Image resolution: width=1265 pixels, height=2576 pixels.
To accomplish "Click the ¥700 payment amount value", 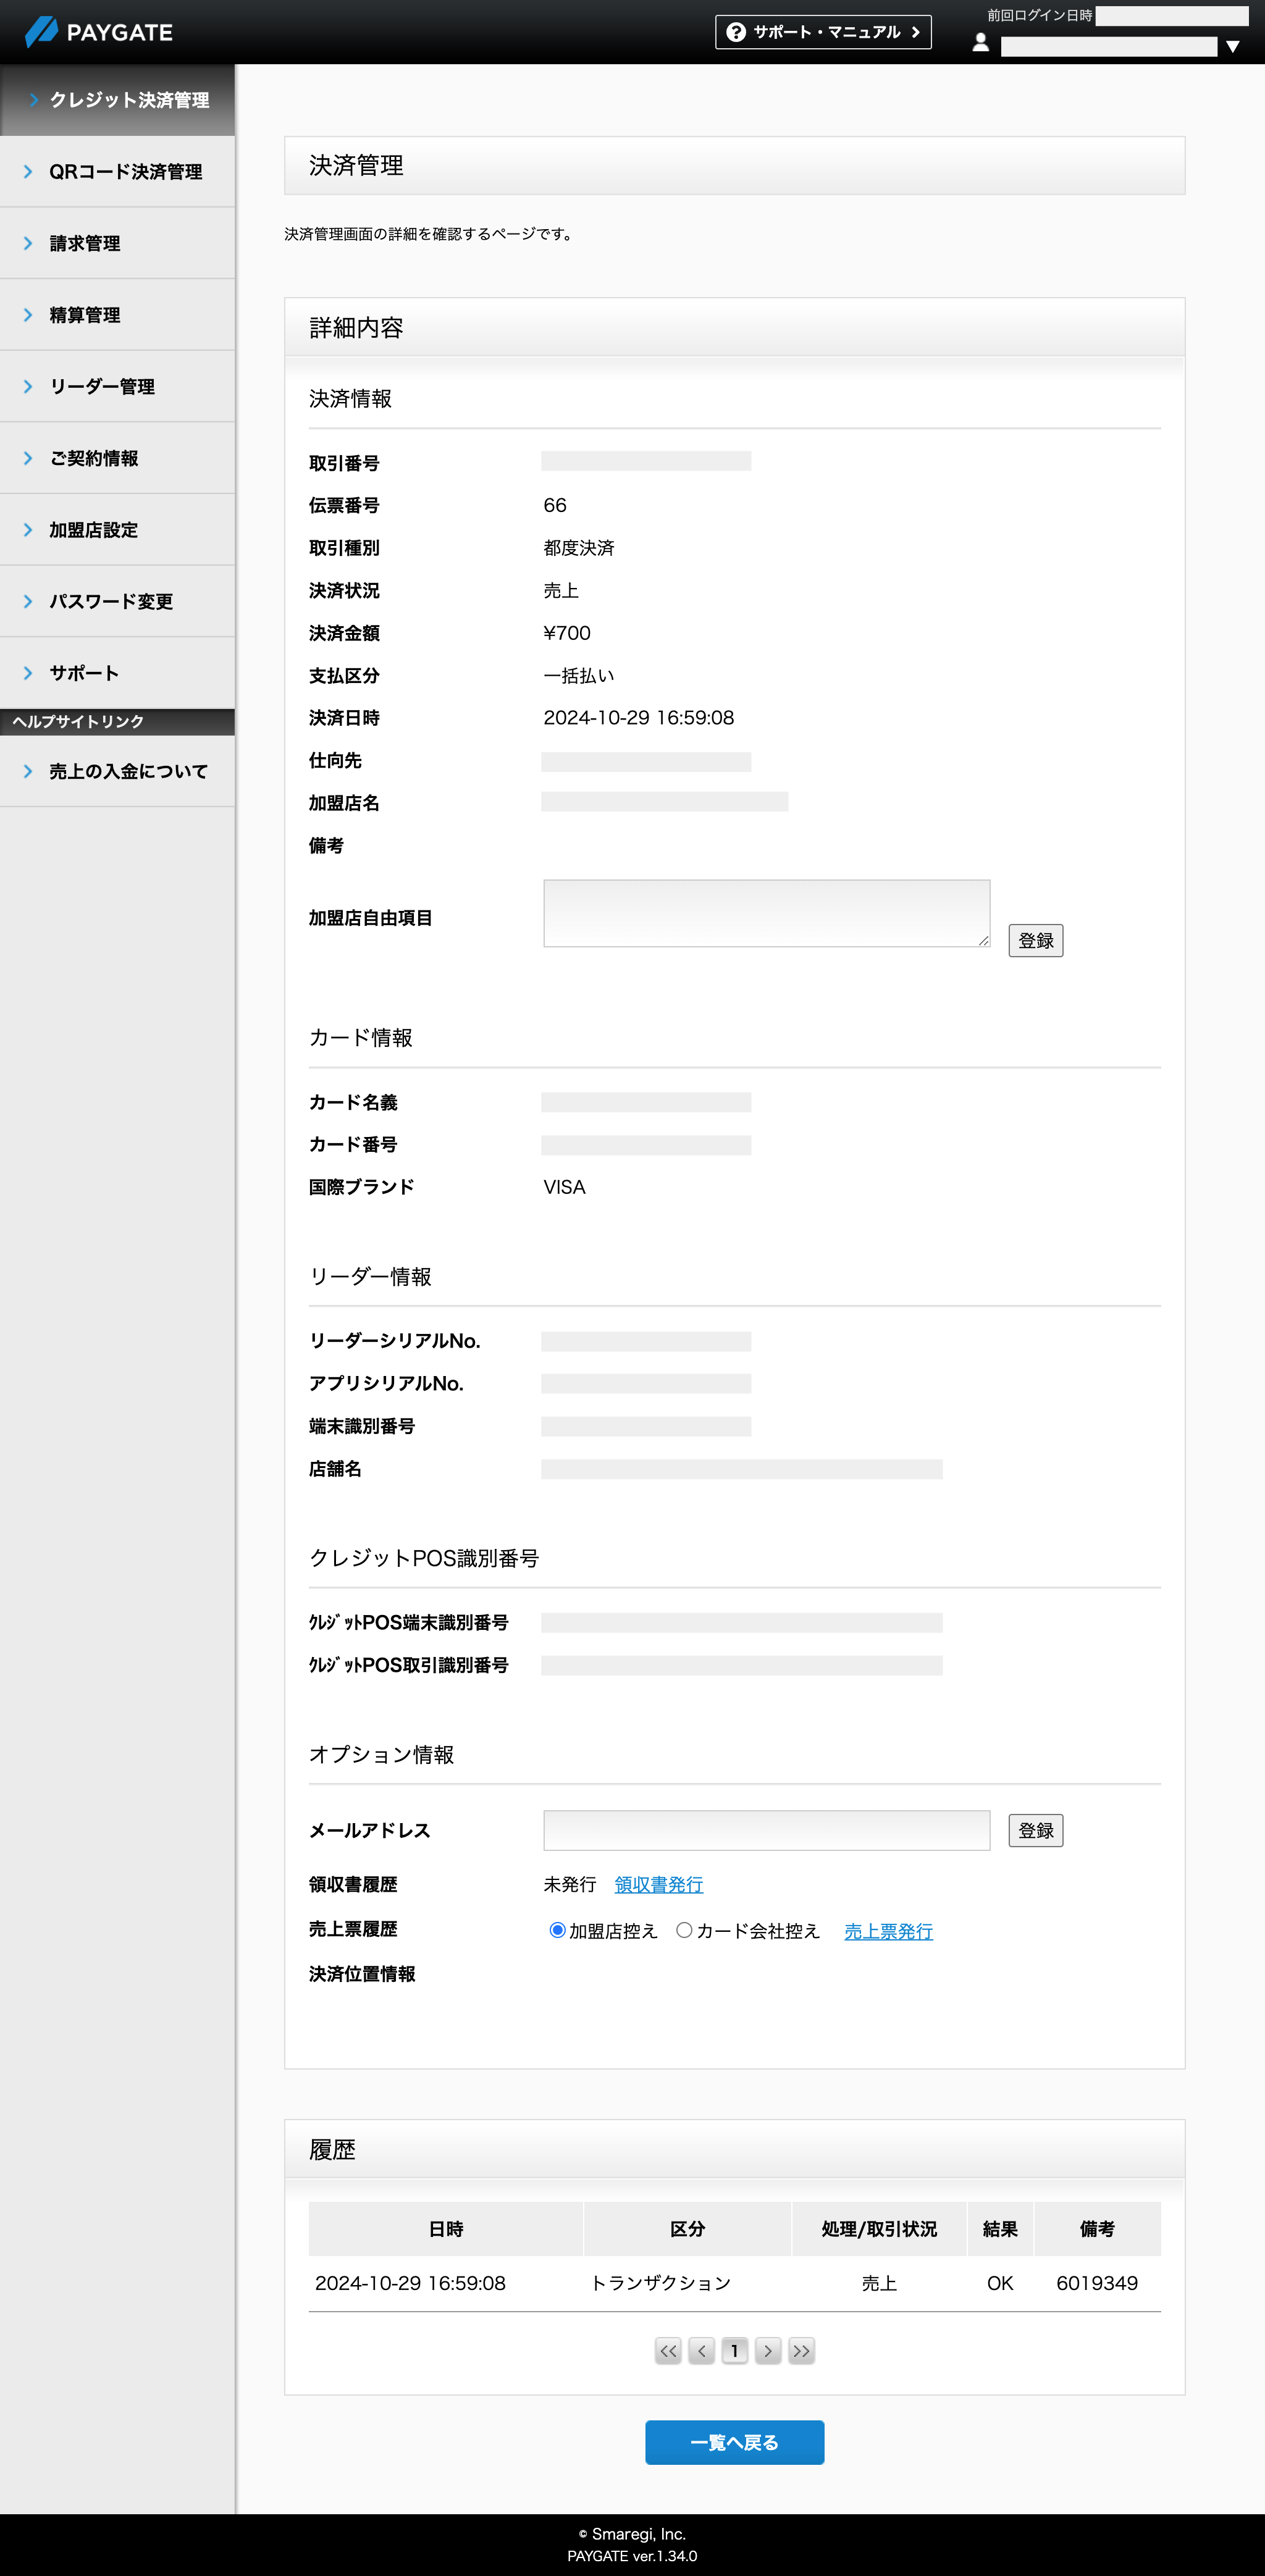I will [567, 633].
